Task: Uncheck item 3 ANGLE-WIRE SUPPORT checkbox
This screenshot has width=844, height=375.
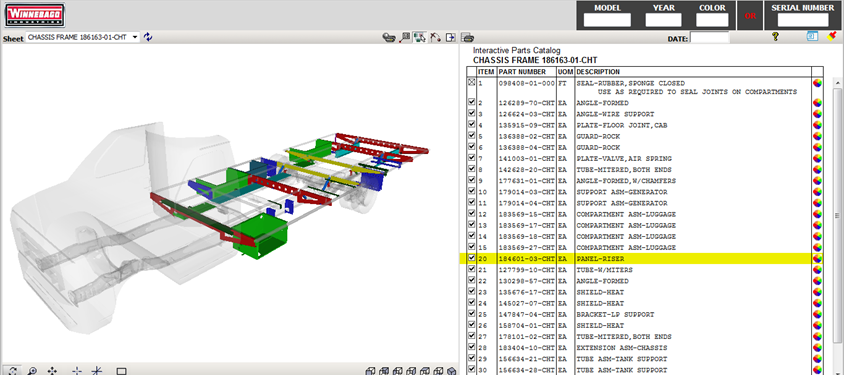Action: tap(472, 113)
